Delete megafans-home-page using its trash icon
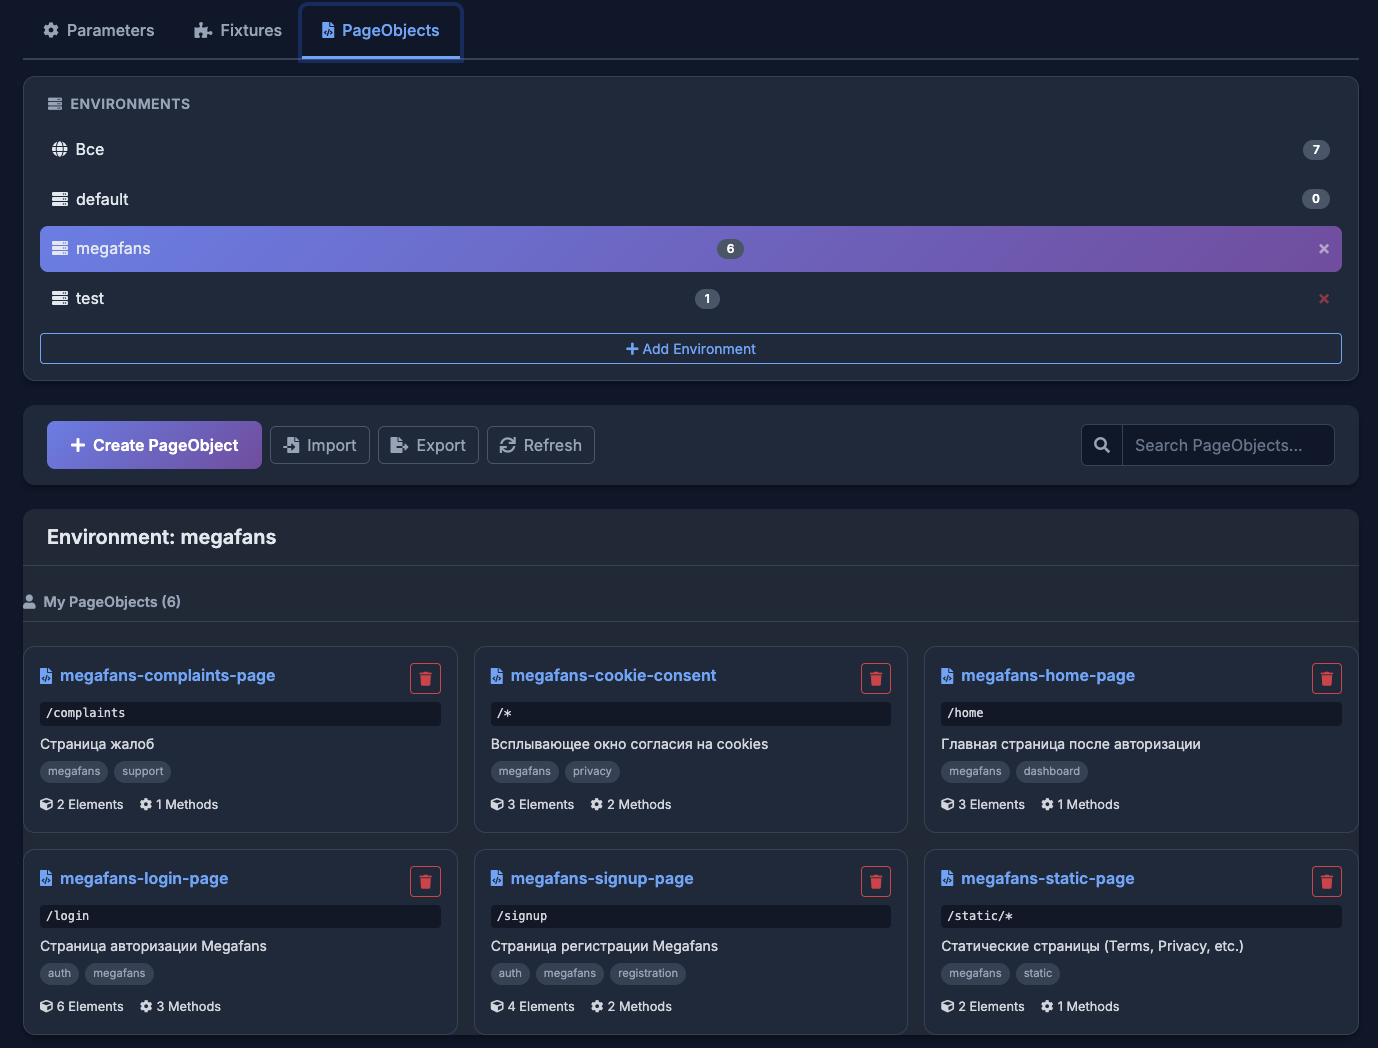 [x=1326, y=678]
